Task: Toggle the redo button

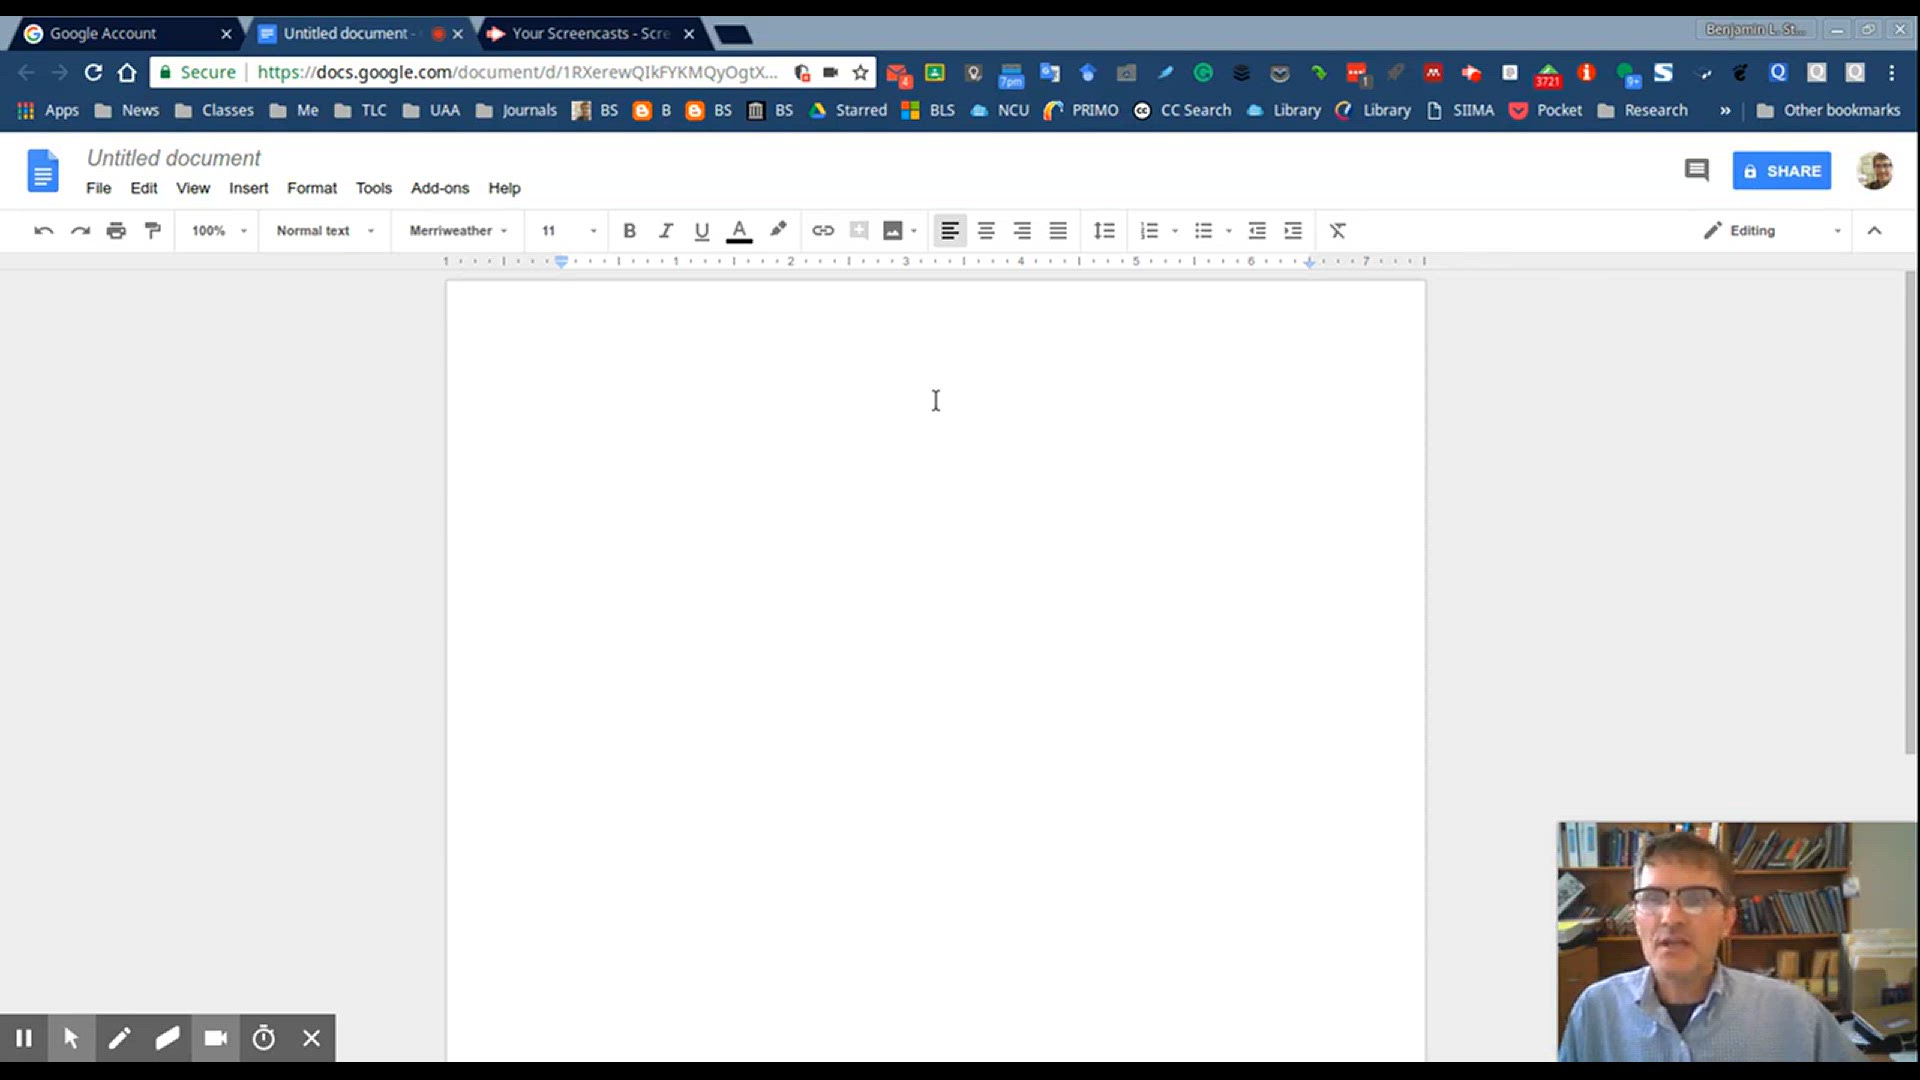Action: (x=79, y=231)
